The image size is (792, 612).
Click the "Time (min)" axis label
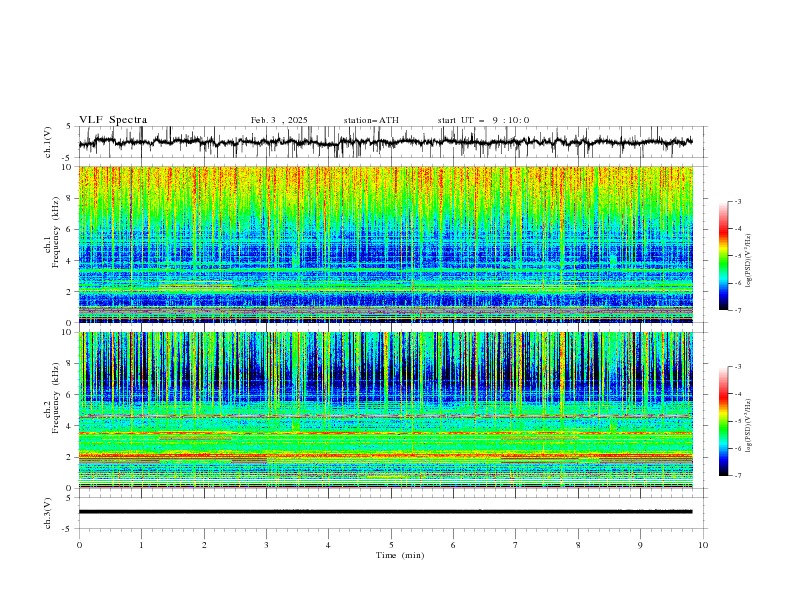[x=400, y=555]
